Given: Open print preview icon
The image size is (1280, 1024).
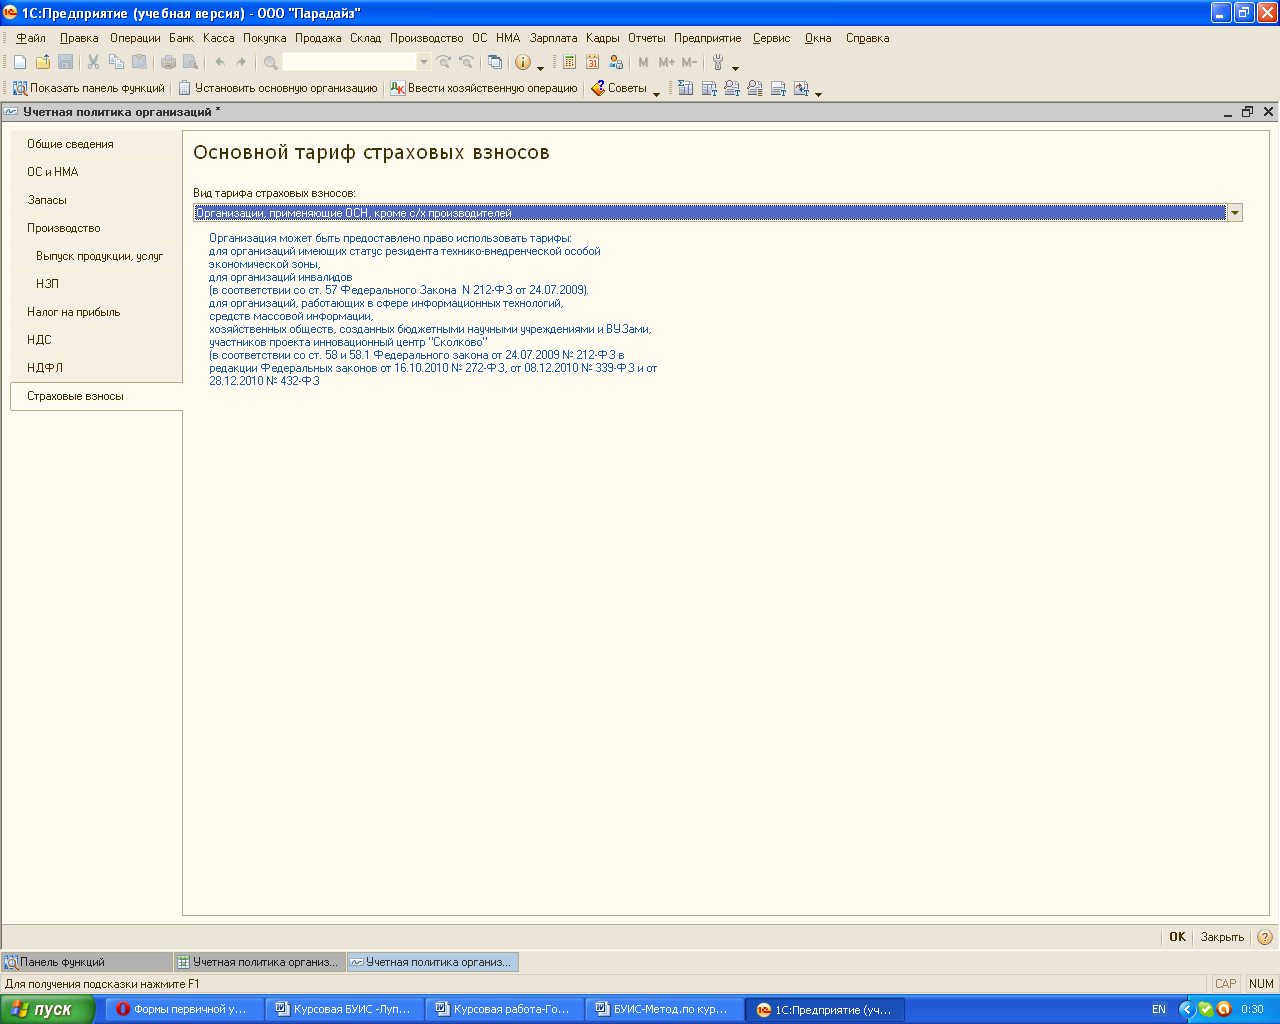Looking at the screenshot, I should click(x=190, y=62).
